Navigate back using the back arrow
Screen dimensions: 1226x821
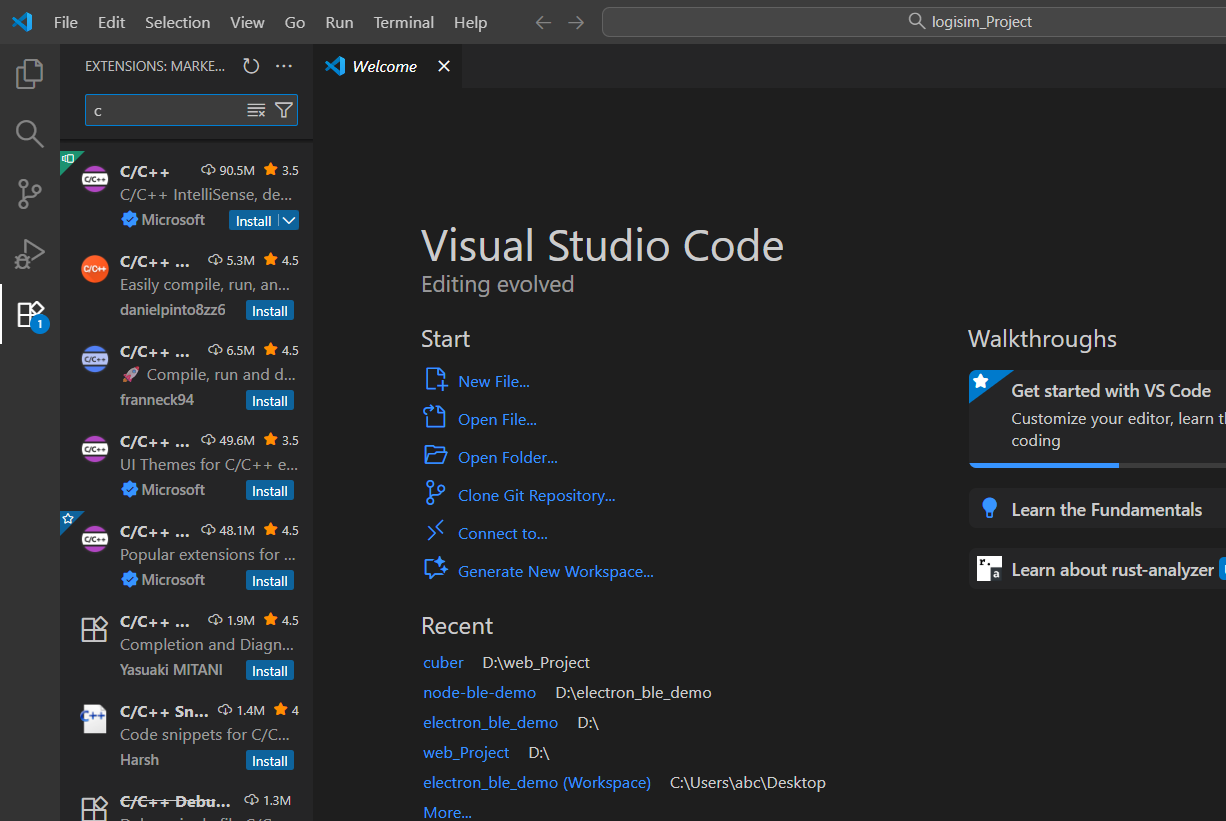[x=543, y=22]
